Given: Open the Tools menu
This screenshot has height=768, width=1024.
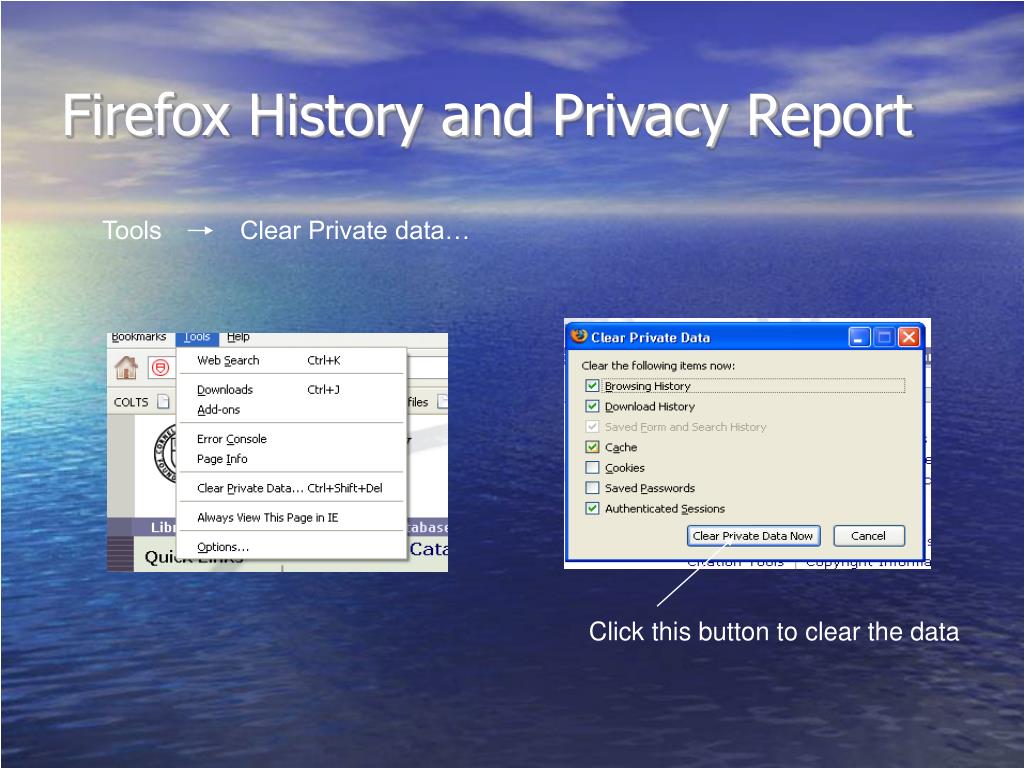Looking at the screenshot, I should click(197, 338).
